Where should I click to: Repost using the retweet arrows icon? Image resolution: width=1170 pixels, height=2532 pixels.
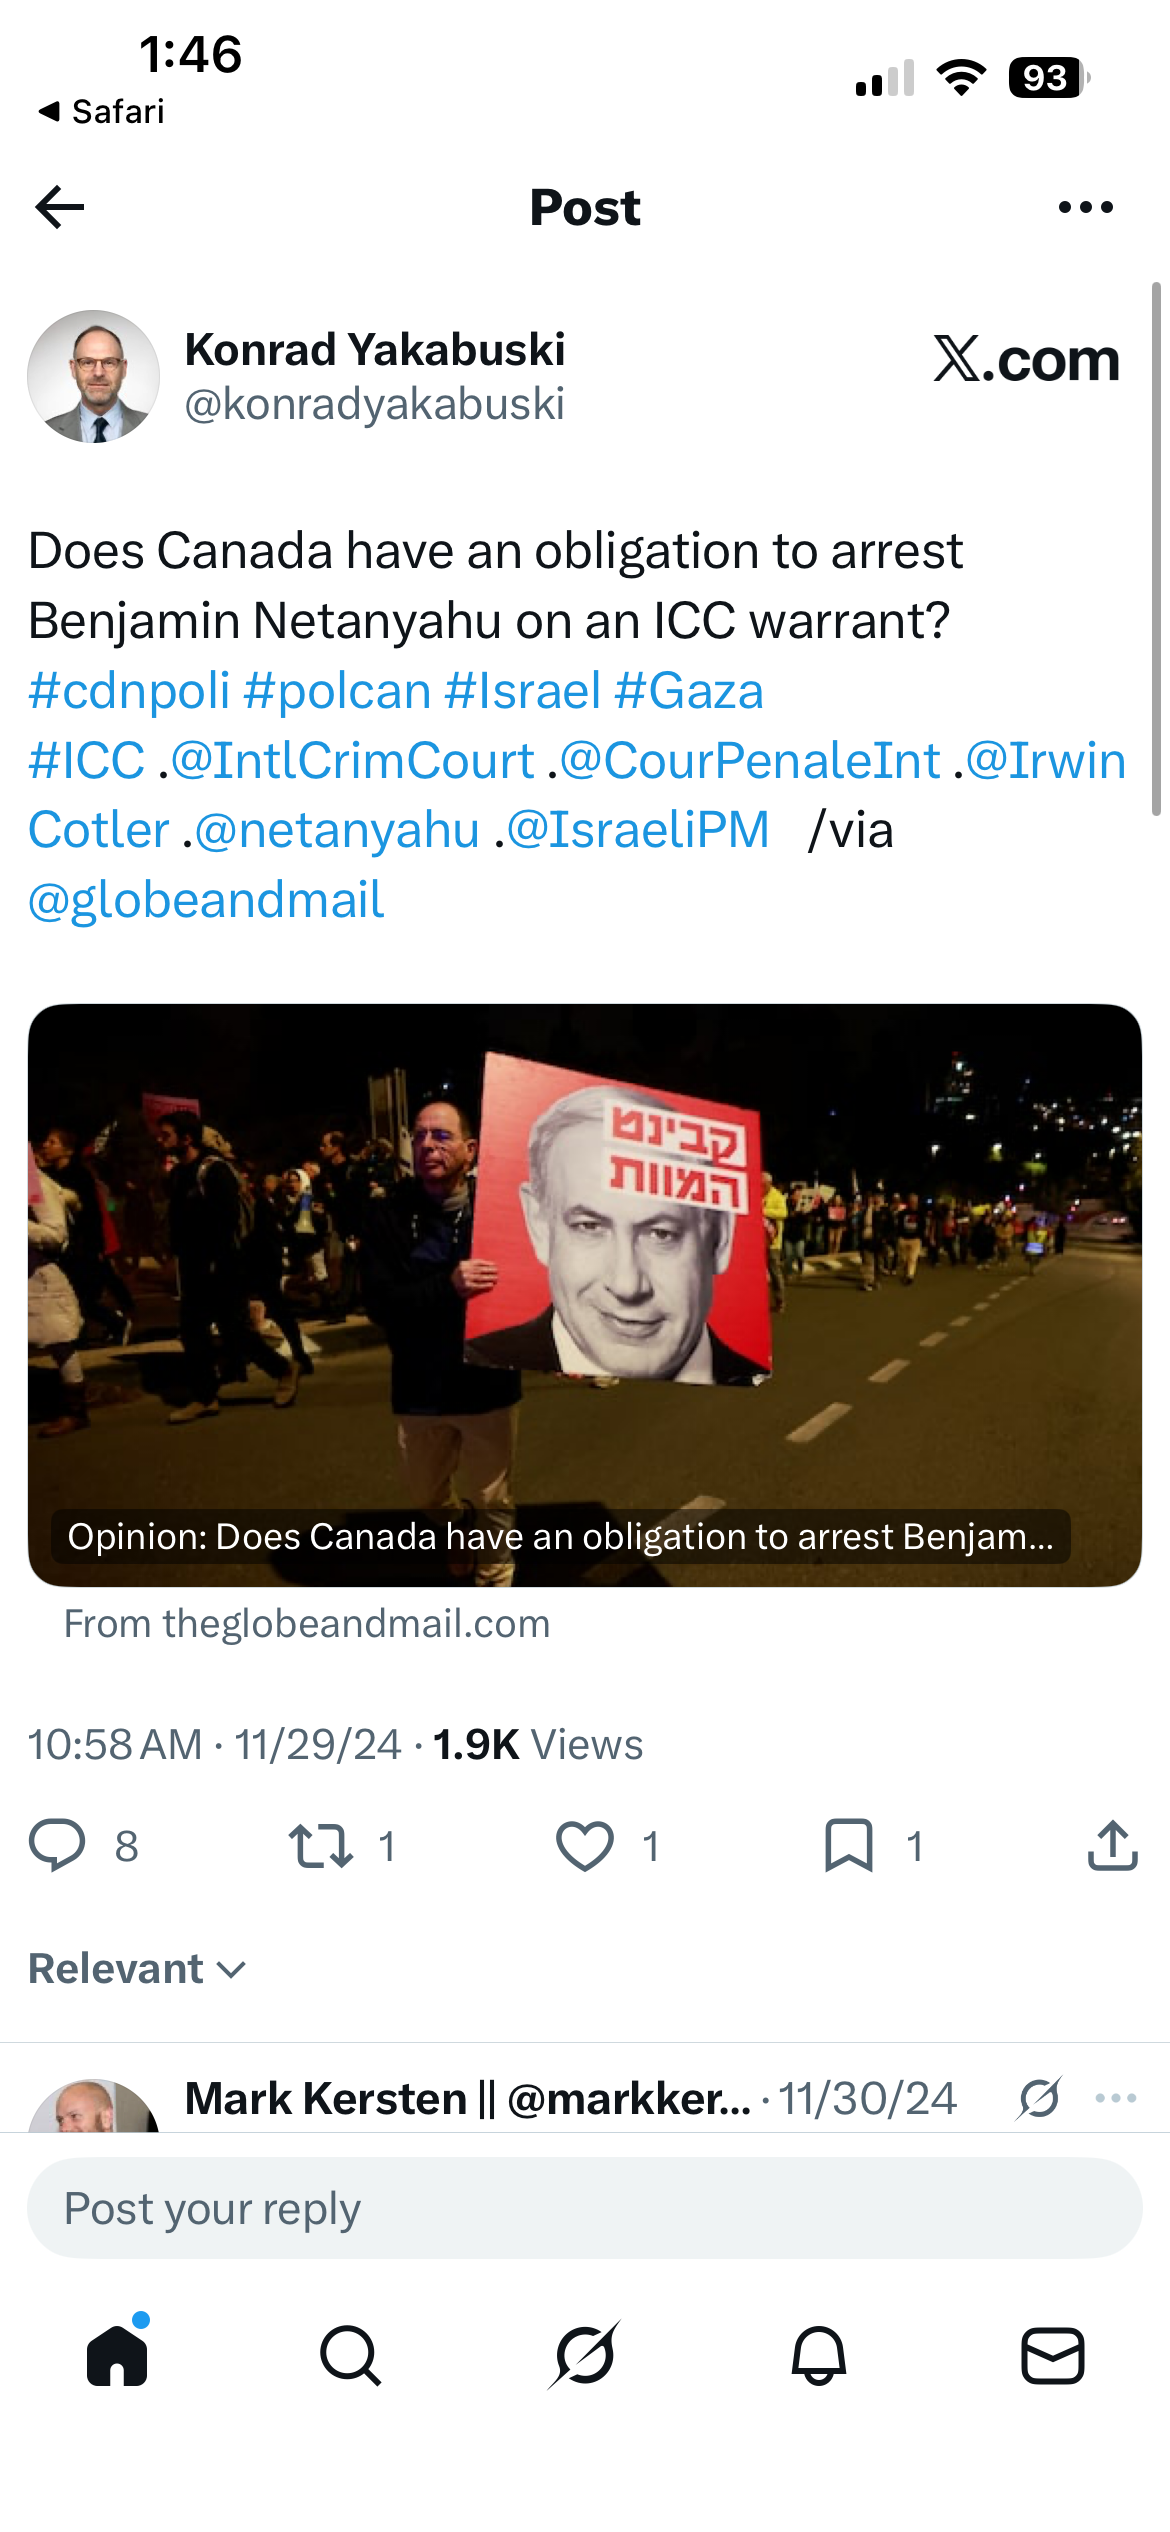[320, 1846]
